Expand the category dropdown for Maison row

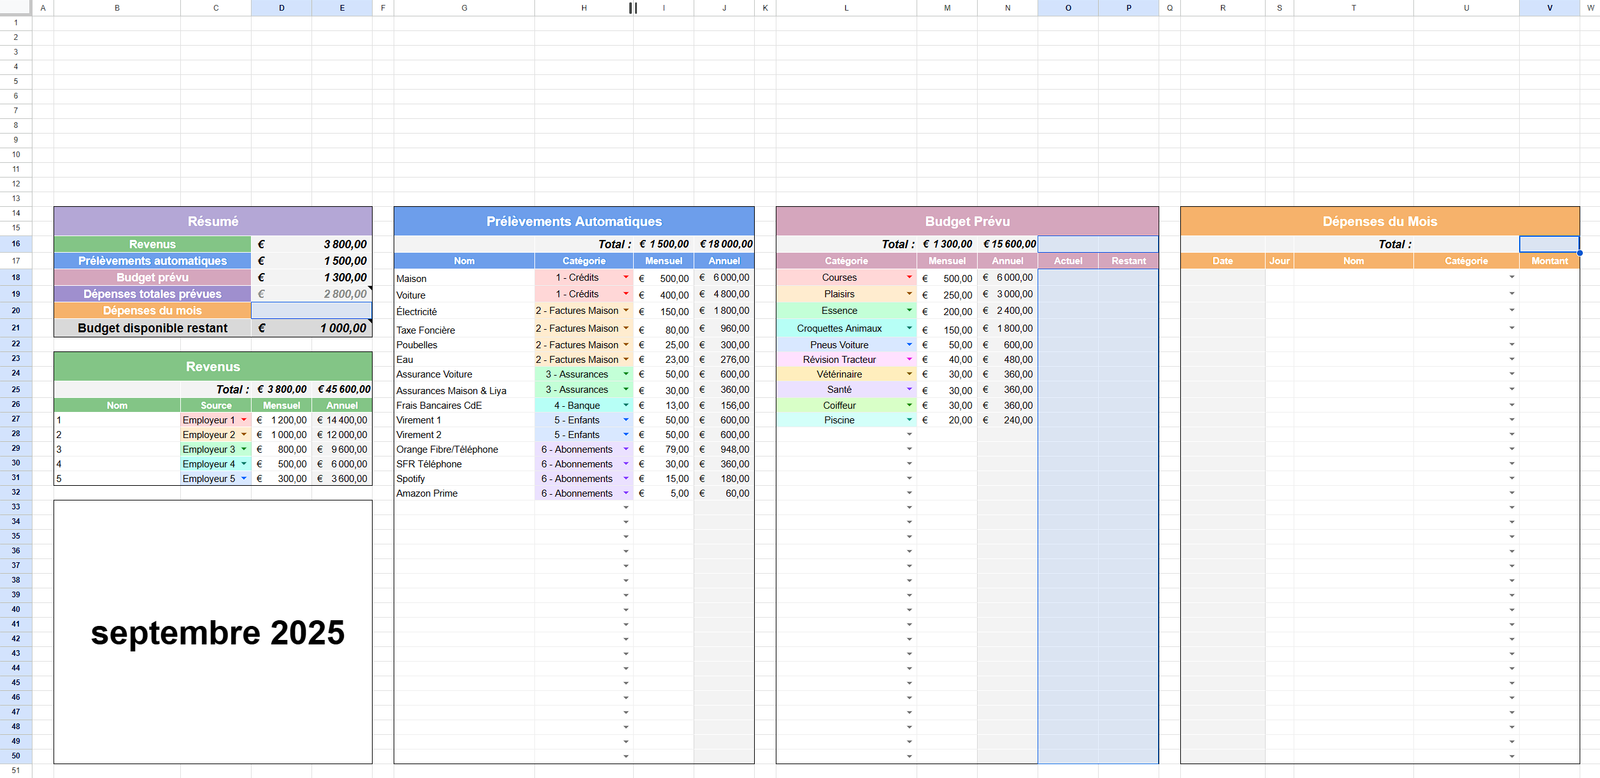point(626,278)
